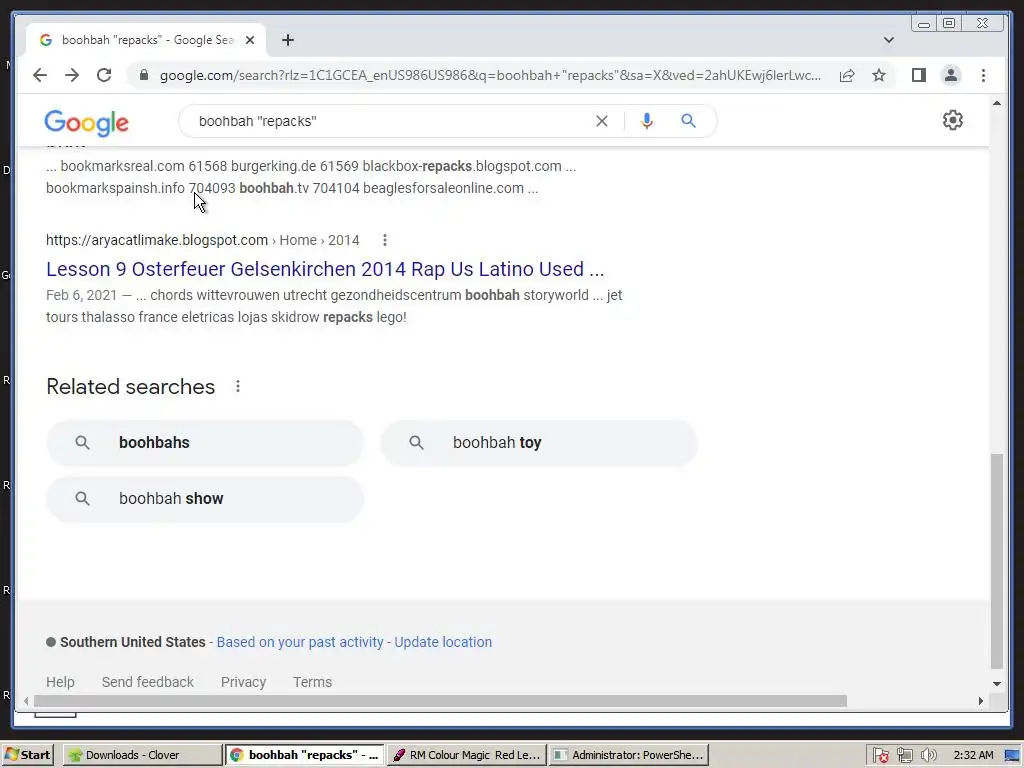
Task: Open the aryacatlimake.blogspot.com breadcrumb URL
Action: [x=157, y=240]
